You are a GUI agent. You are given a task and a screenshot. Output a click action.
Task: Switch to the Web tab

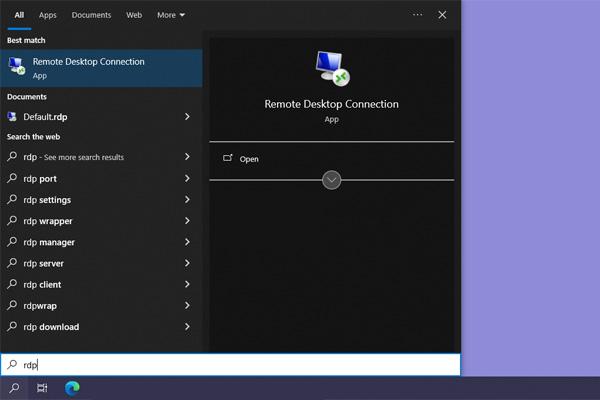134,15
